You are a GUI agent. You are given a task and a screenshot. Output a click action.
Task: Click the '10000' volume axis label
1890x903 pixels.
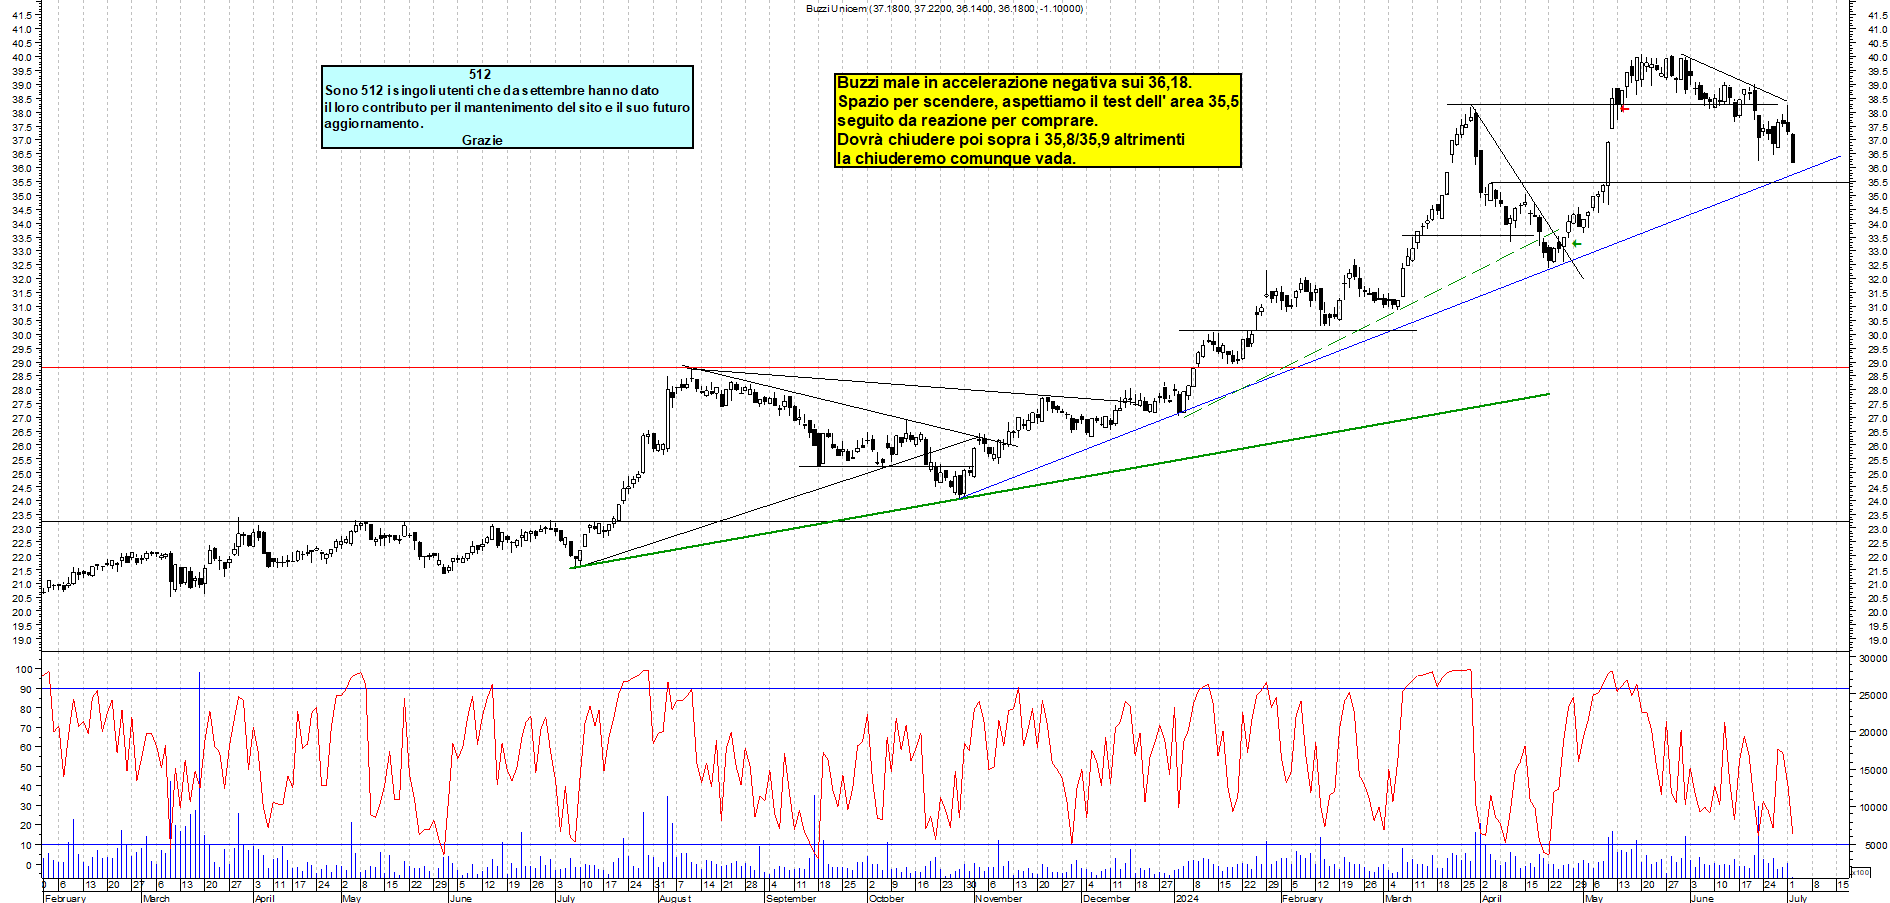[1872, 808]
